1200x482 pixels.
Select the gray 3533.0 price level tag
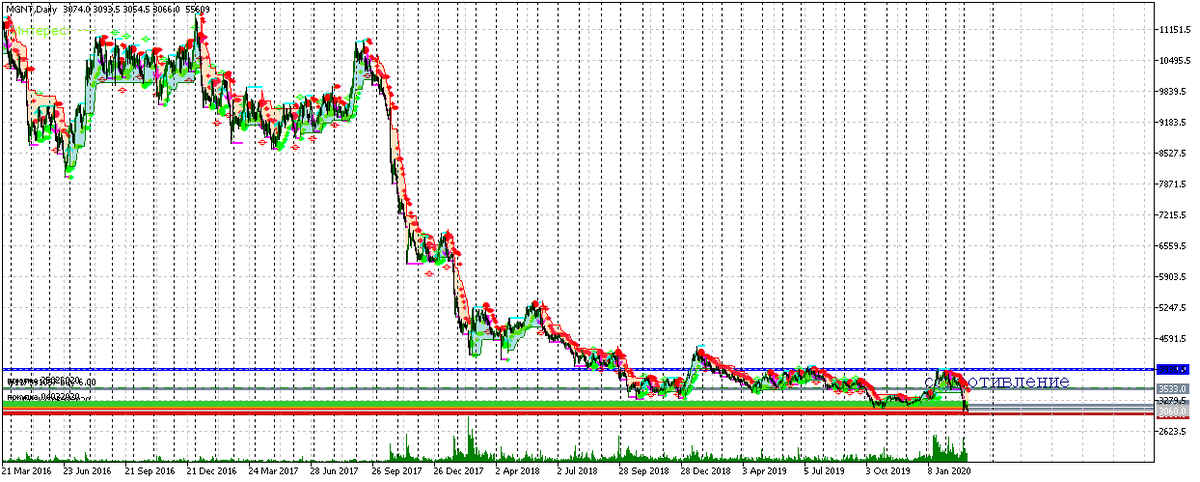(1172, 389)
